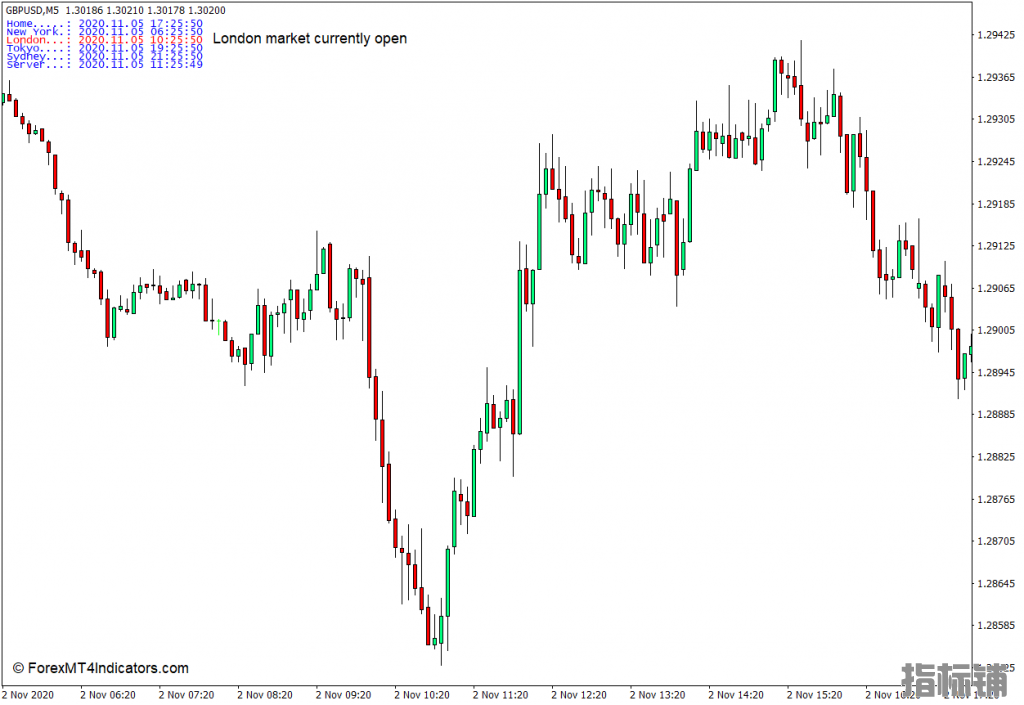This screenshot has width=1024, height=705.
Task: Click the '2 Nov 13:20' time label
Action: click(657, 695)
